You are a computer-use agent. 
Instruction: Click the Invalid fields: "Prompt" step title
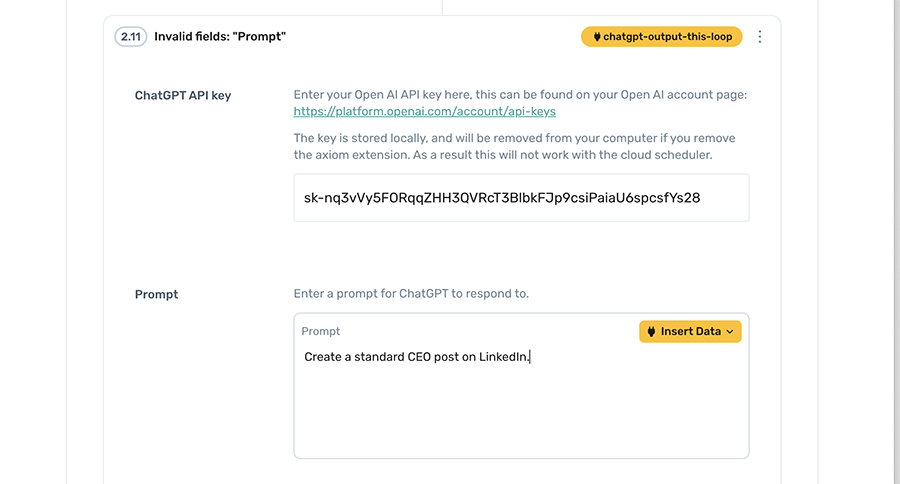pyautogui.click(x=220, y=37)
